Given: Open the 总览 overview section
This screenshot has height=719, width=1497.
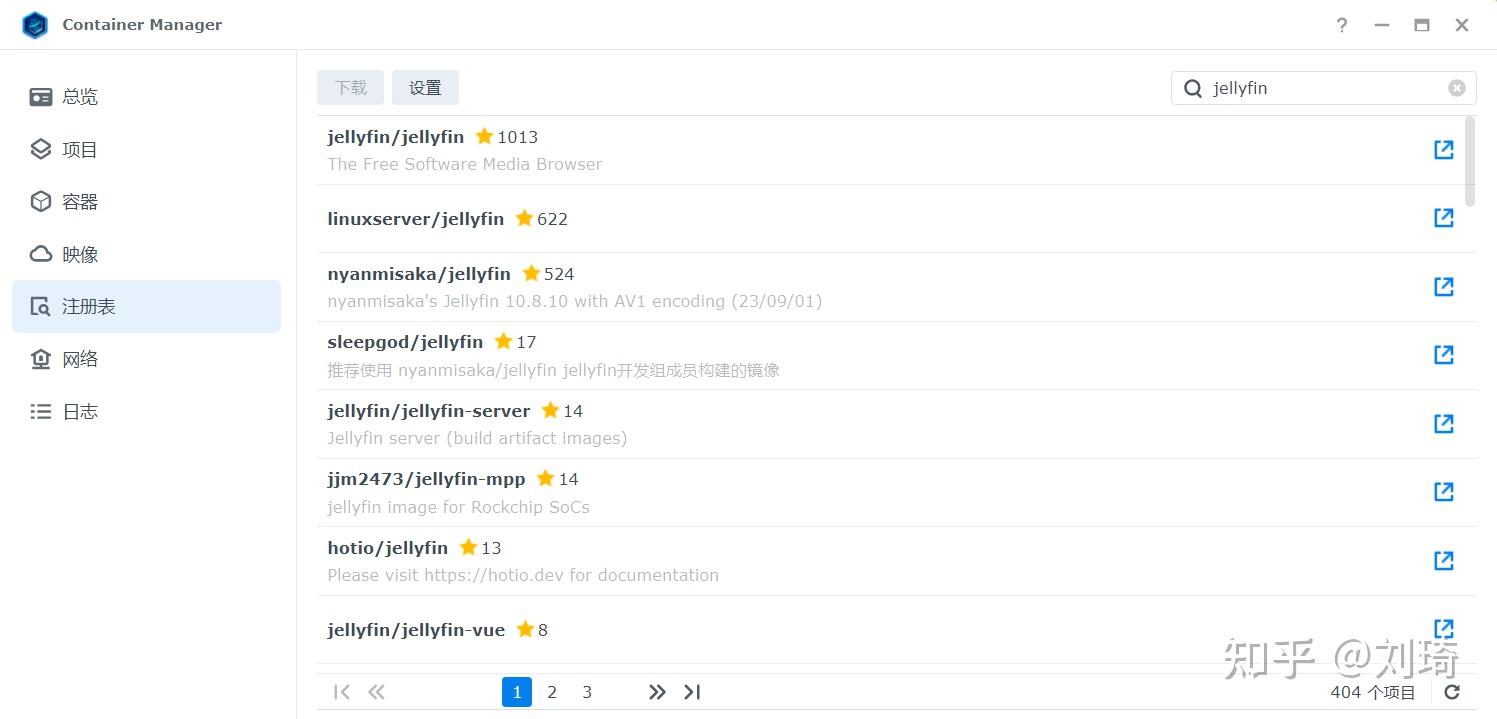Looking at the screenshot, I should (146, 97).
